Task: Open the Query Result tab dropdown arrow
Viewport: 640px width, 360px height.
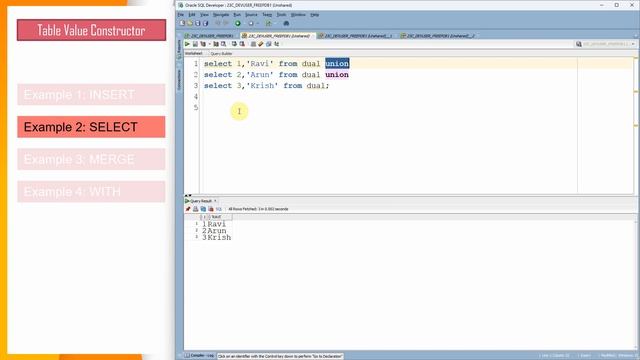Action: [215, 201]
